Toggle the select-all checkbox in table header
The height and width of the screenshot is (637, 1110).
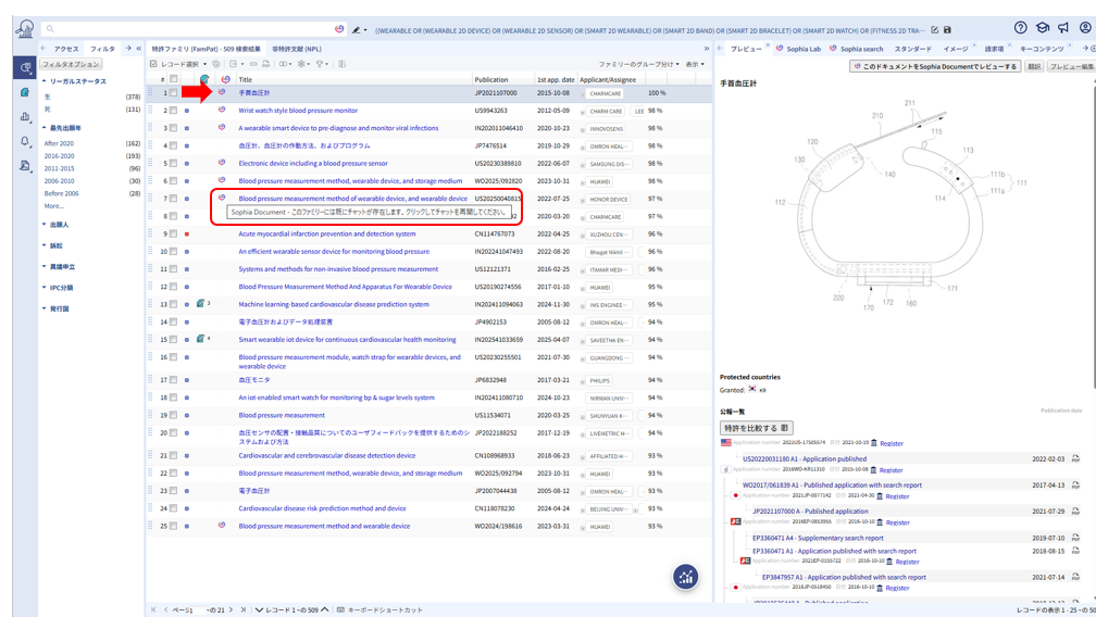coord(173,79)
